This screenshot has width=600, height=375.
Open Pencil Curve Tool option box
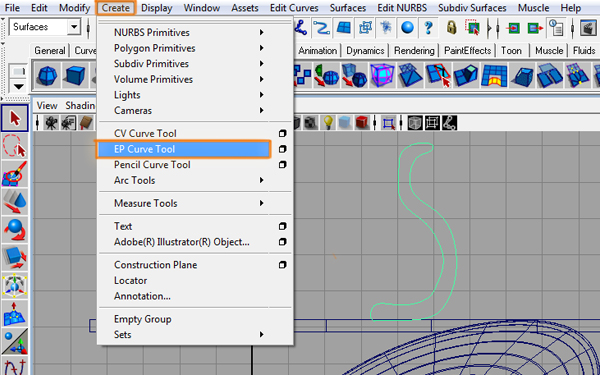tap(282, 165)
